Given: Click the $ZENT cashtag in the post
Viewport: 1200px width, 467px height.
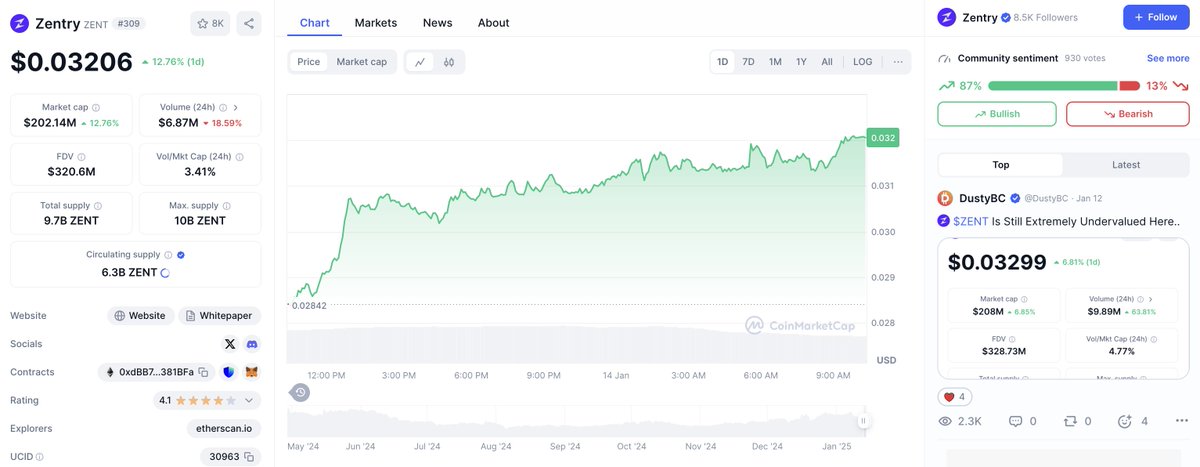Looking at the screenshot, I should coord(971,221).
